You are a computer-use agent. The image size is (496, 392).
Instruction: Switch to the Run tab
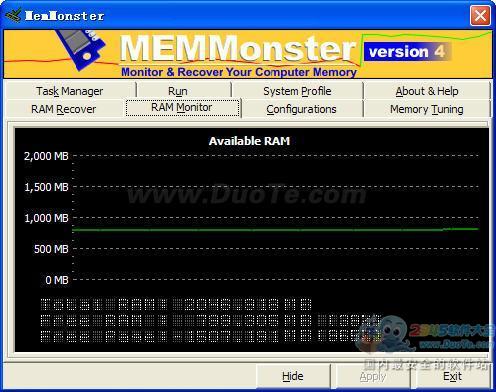[x=178, y=91]
